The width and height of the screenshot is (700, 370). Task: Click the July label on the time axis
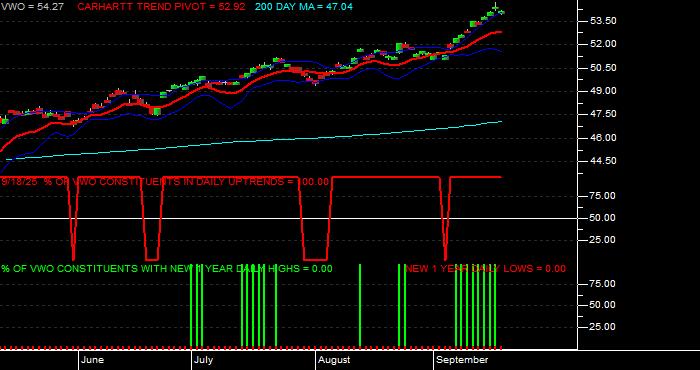pyautogui.click(x=204, y=360)
